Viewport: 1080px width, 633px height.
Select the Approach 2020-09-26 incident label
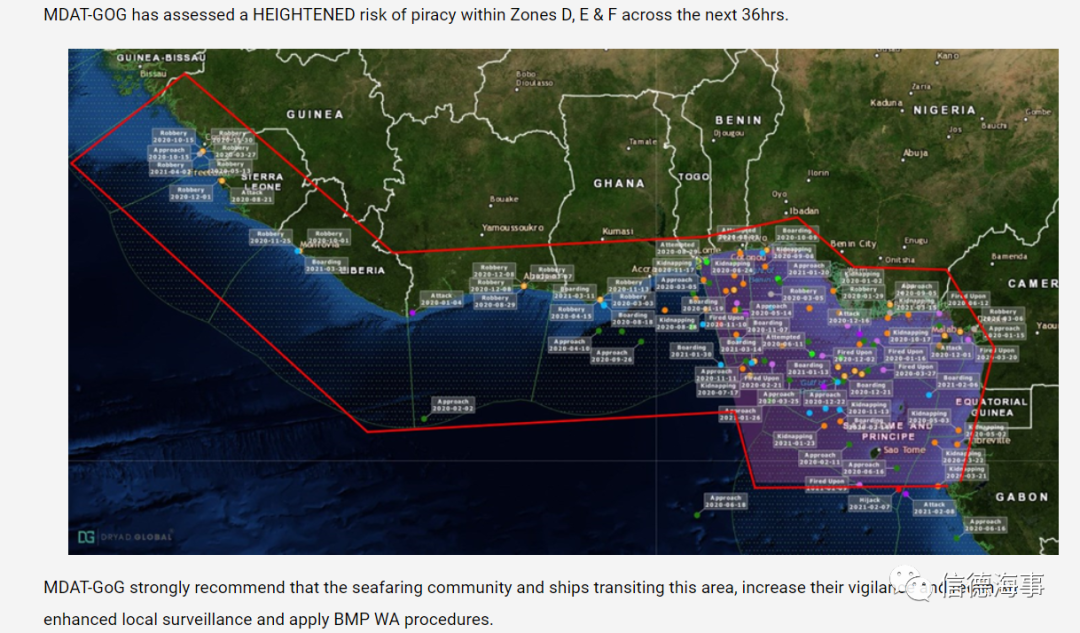[x=612, y=356]
